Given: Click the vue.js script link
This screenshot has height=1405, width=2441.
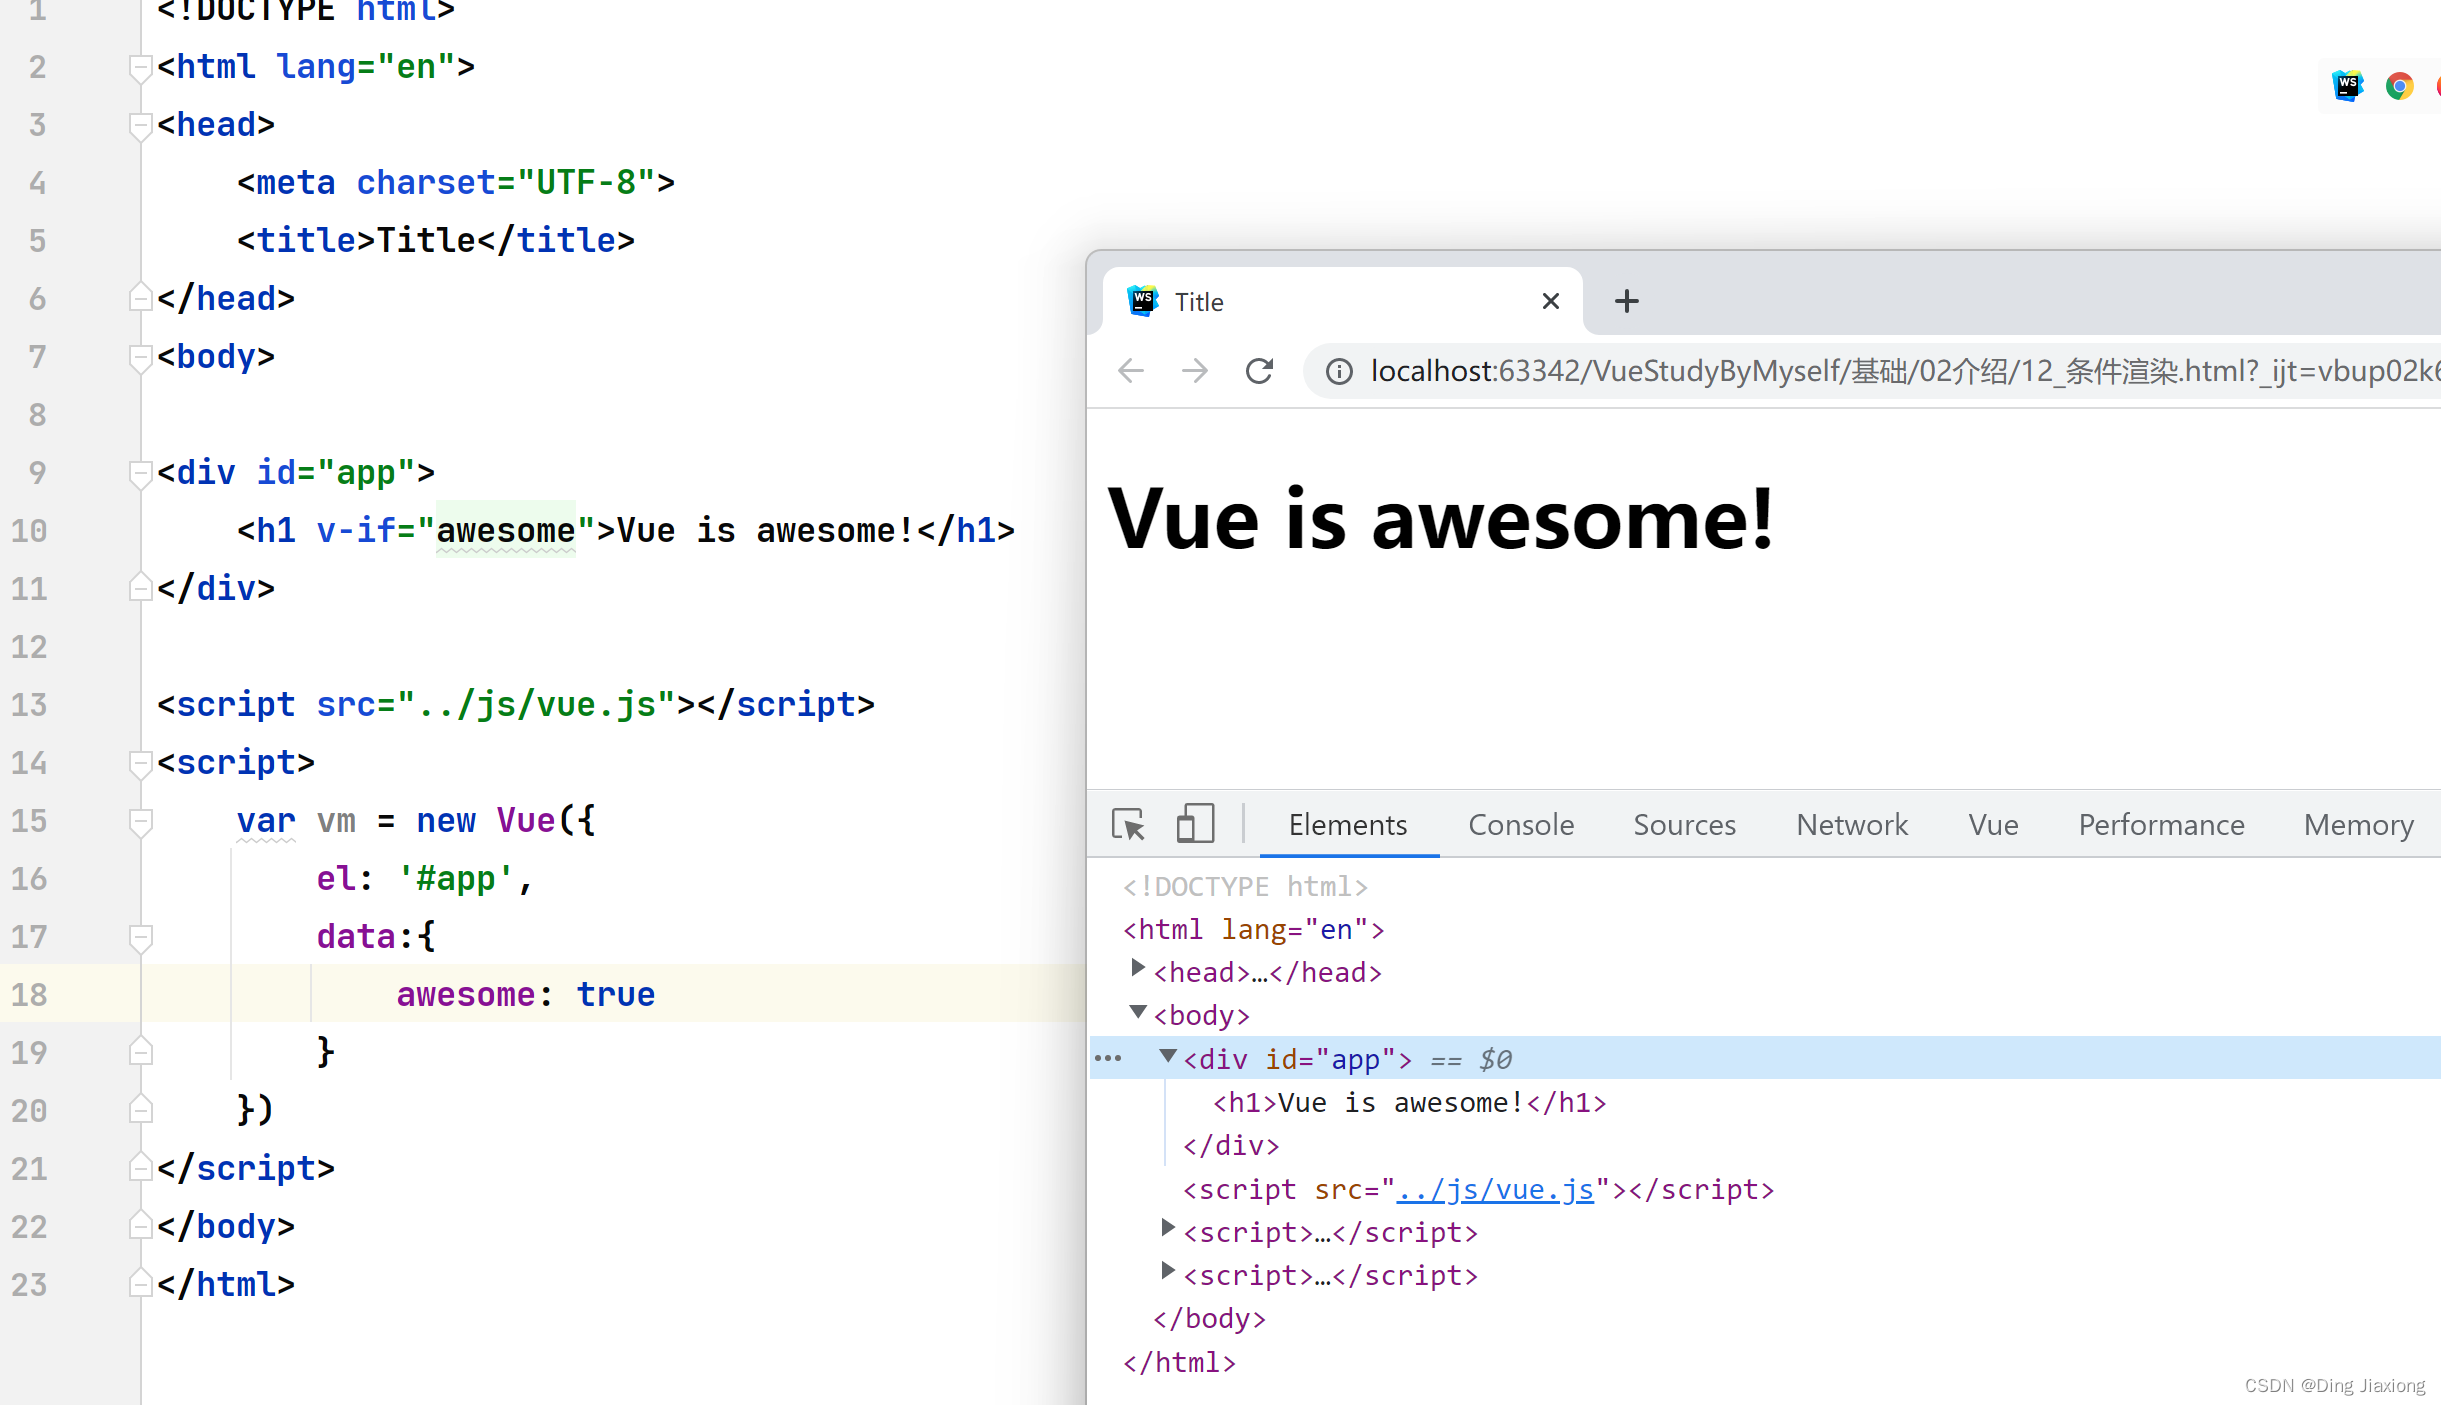Looking at the screenshot, I should click(1492, 1189).
